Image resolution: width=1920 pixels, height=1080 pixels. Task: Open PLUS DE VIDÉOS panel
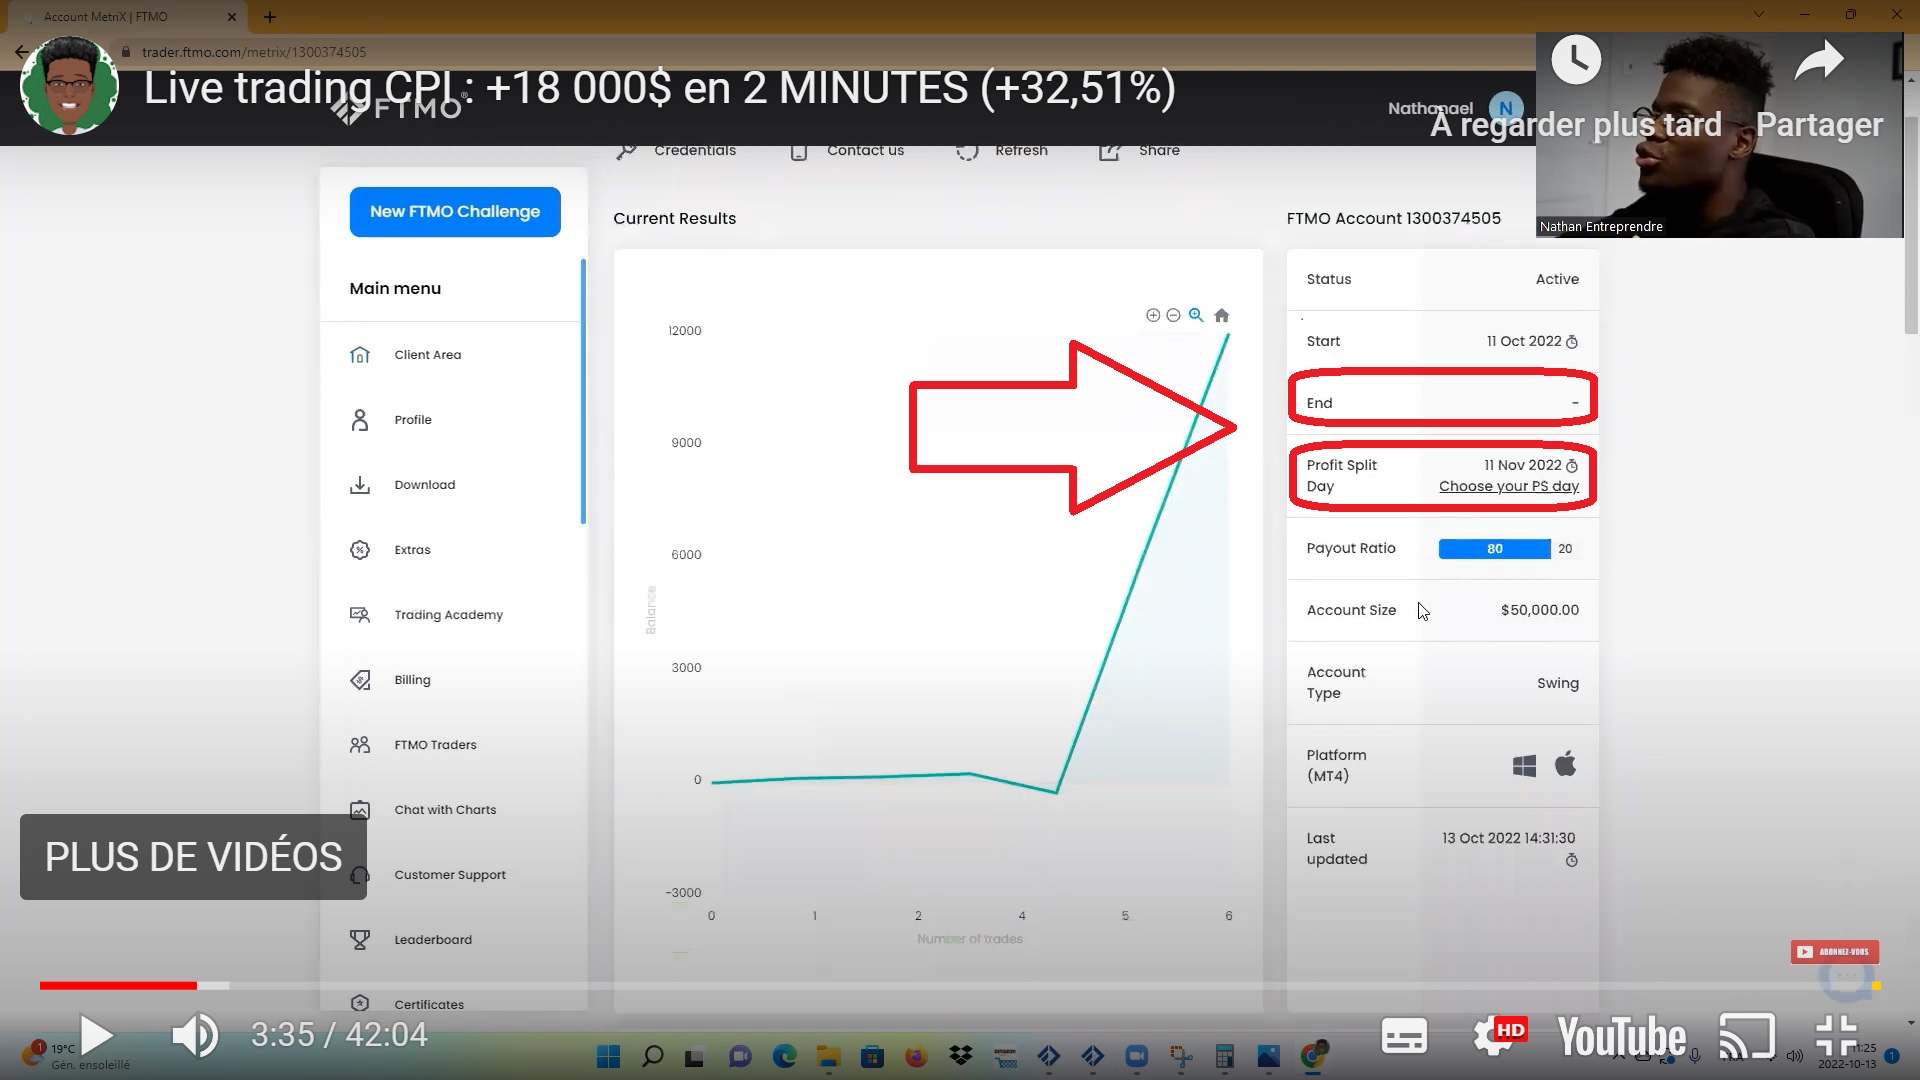193,857
